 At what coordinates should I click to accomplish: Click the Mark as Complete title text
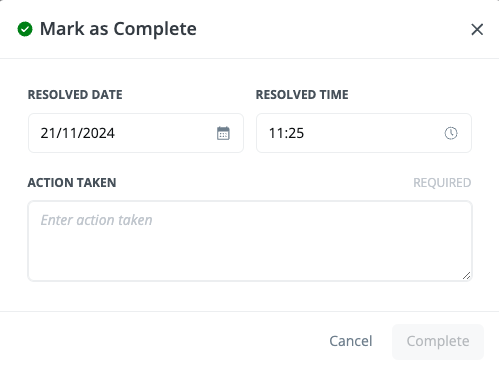click(x=118, y=29)
